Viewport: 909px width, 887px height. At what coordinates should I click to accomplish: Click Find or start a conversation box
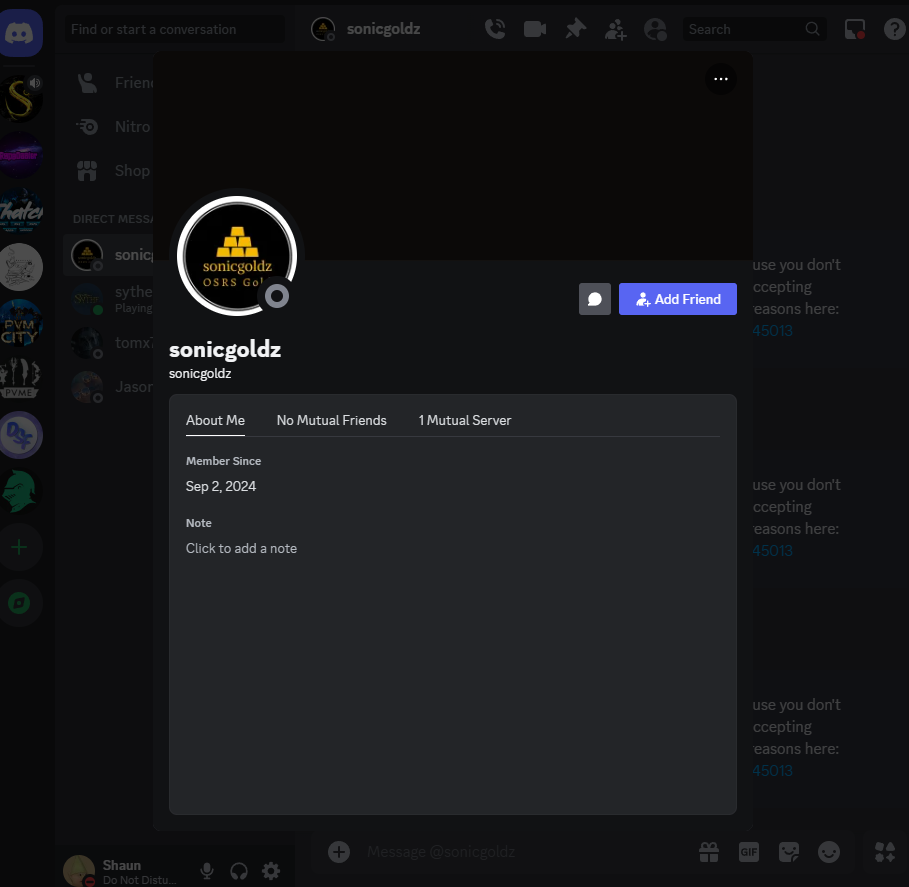(x=174, y=30)
